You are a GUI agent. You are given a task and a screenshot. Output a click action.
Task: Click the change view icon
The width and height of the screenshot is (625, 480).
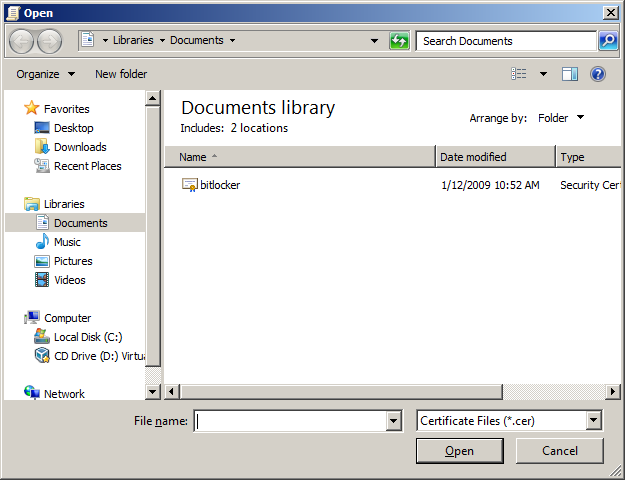click(519, 74)
